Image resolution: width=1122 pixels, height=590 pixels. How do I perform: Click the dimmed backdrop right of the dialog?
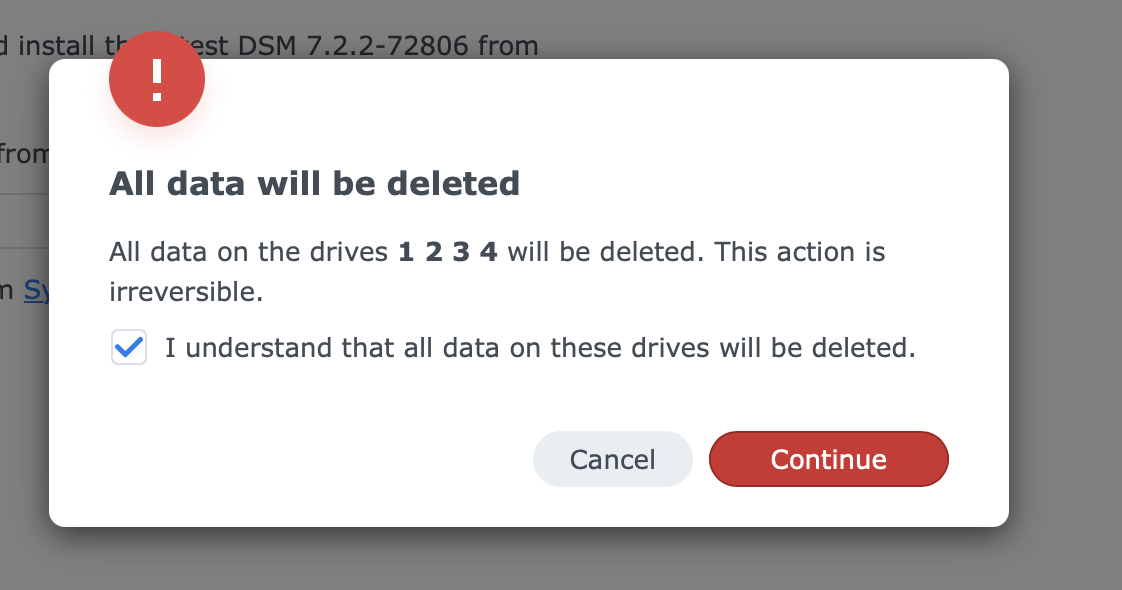coord(1065,300)
